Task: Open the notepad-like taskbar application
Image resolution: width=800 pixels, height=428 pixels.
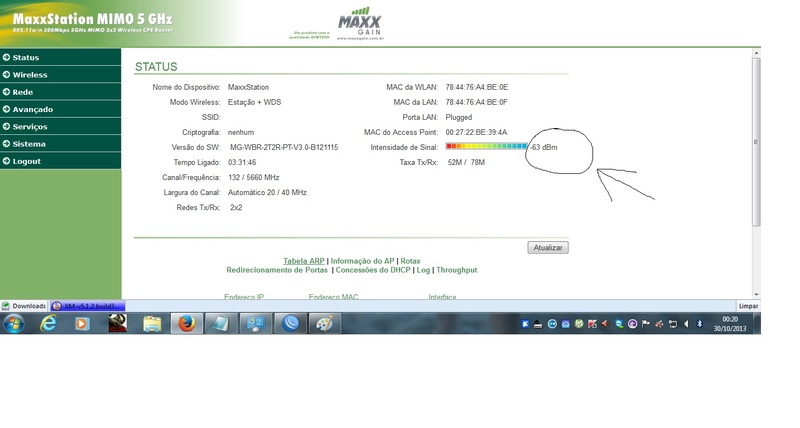Action: [221, 323]
